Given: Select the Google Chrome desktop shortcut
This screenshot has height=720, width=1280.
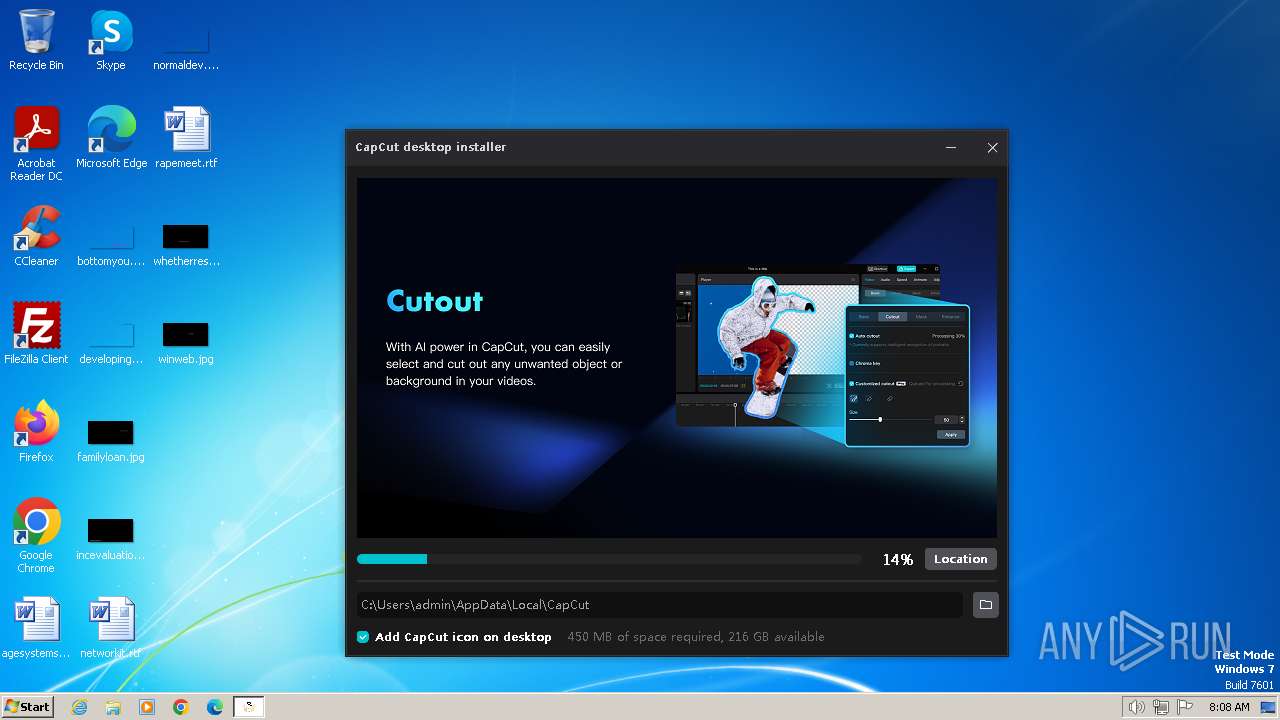Looking at the screenshot, I should coord(36,536).
